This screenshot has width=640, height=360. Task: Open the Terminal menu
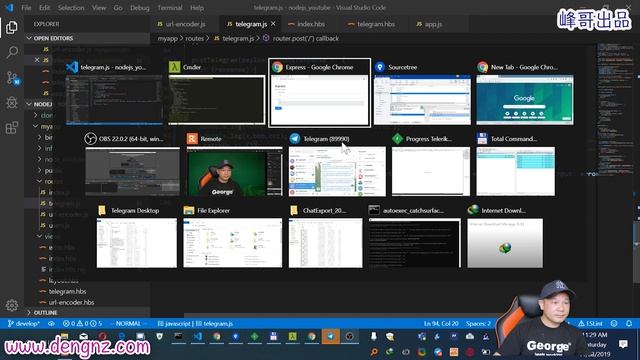(169, 8)
